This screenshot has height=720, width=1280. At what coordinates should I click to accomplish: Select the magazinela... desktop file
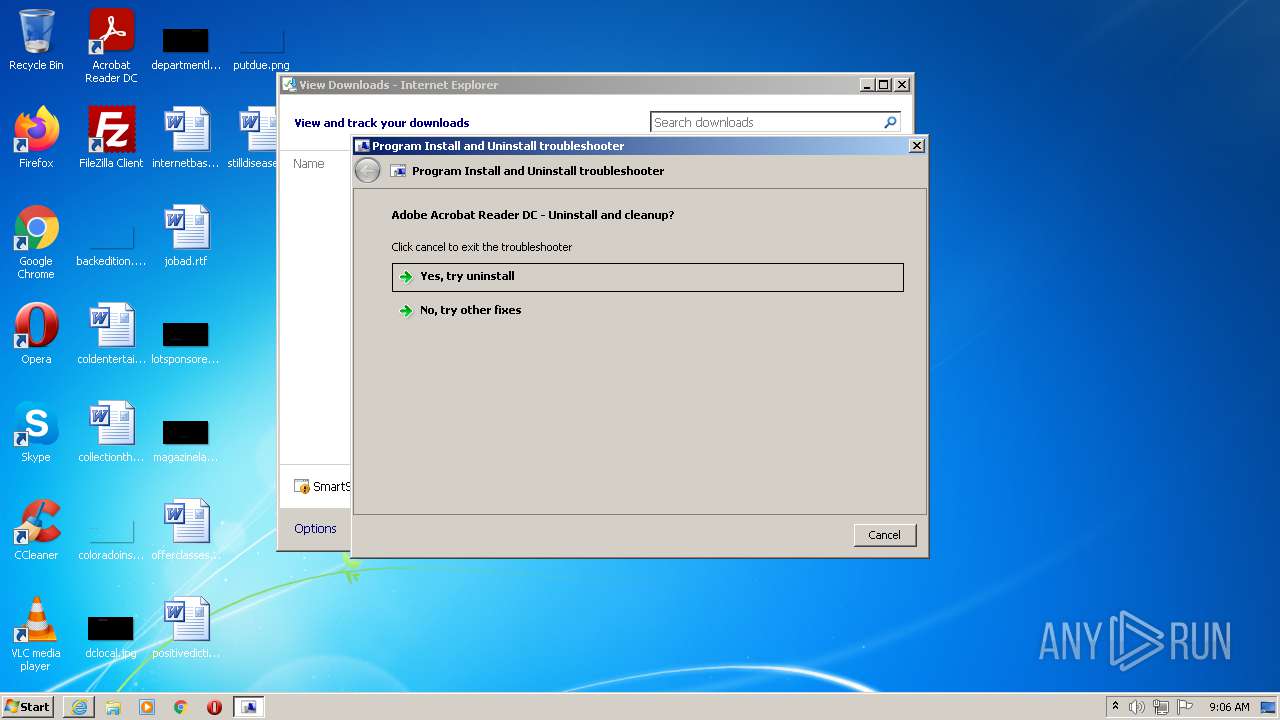(186, 440)
